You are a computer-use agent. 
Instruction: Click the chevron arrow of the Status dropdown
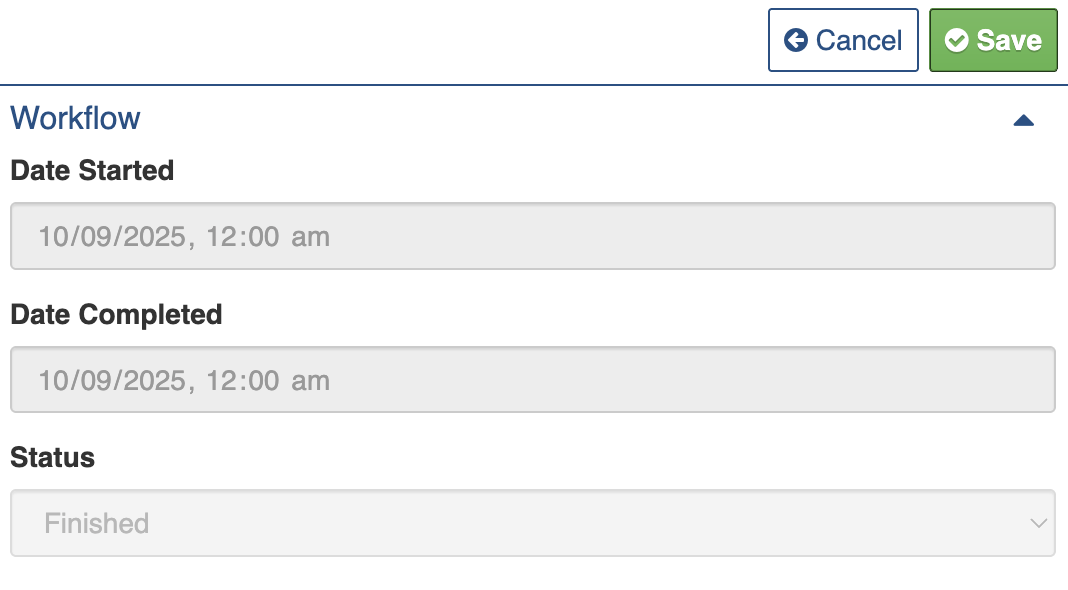pos(1039,523)
